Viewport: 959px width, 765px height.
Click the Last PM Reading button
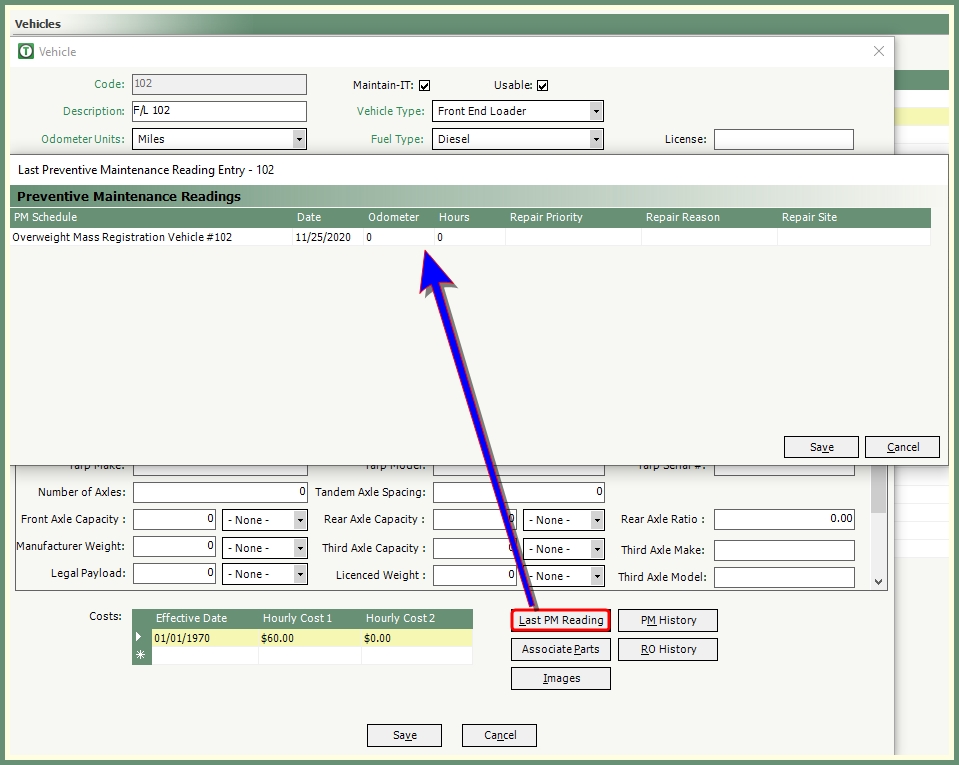coord(560,620)
